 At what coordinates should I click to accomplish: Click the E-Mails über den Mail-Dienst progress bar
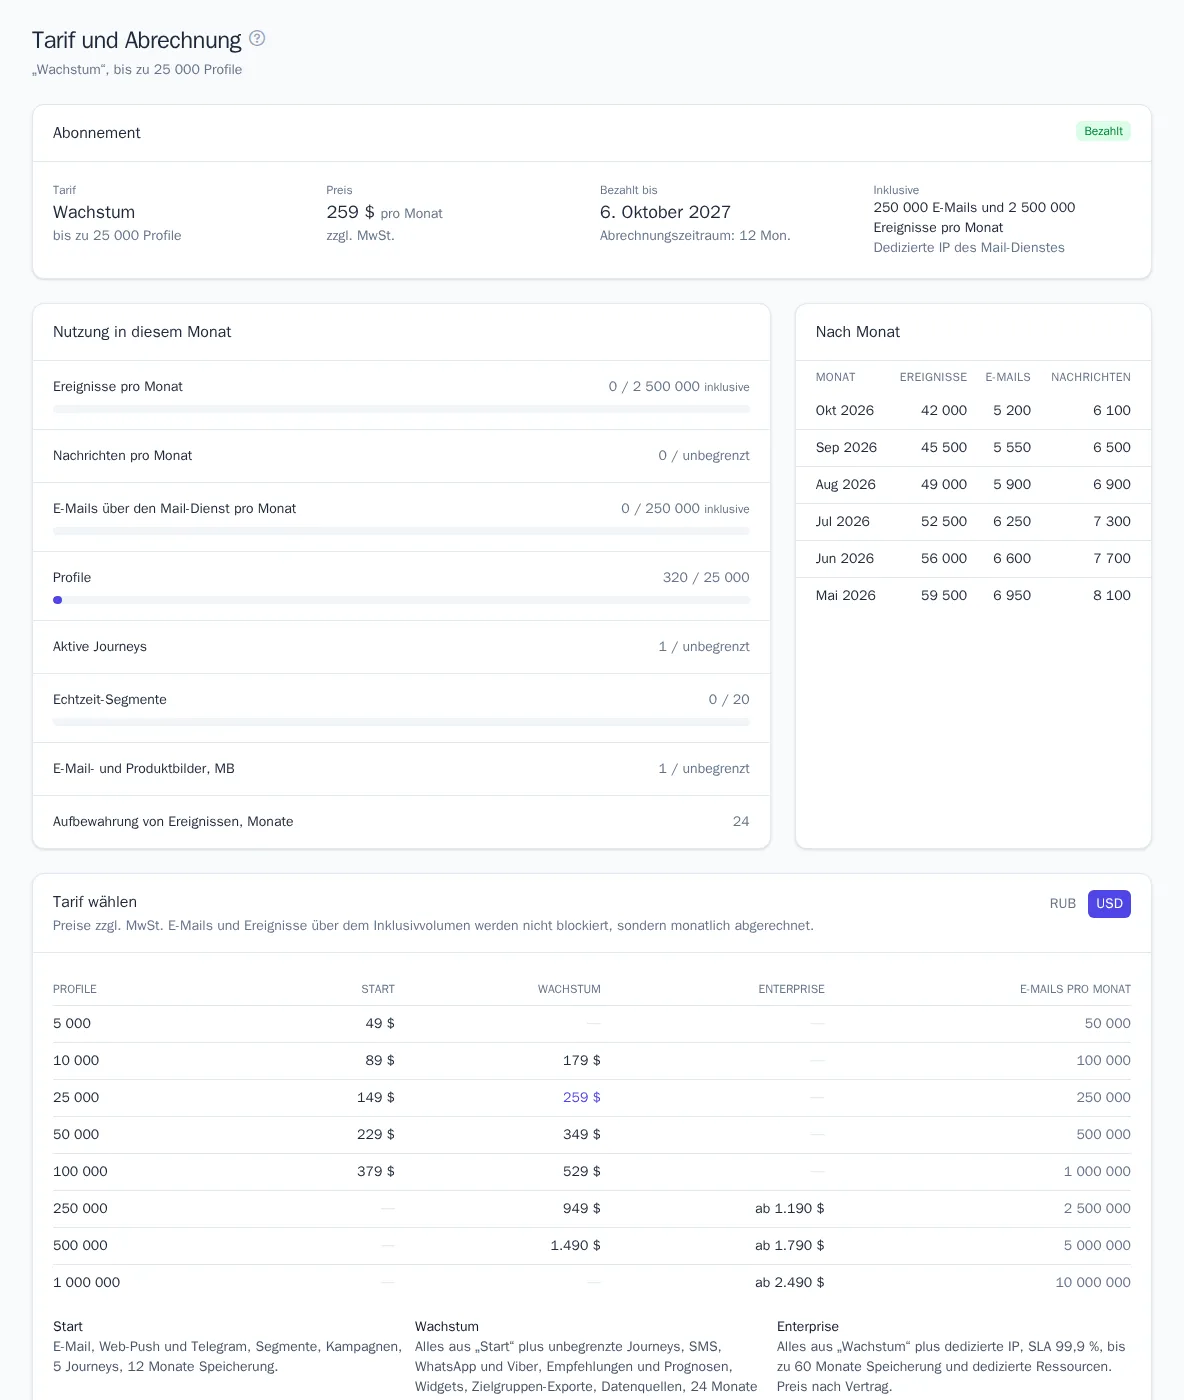[401, 531]
